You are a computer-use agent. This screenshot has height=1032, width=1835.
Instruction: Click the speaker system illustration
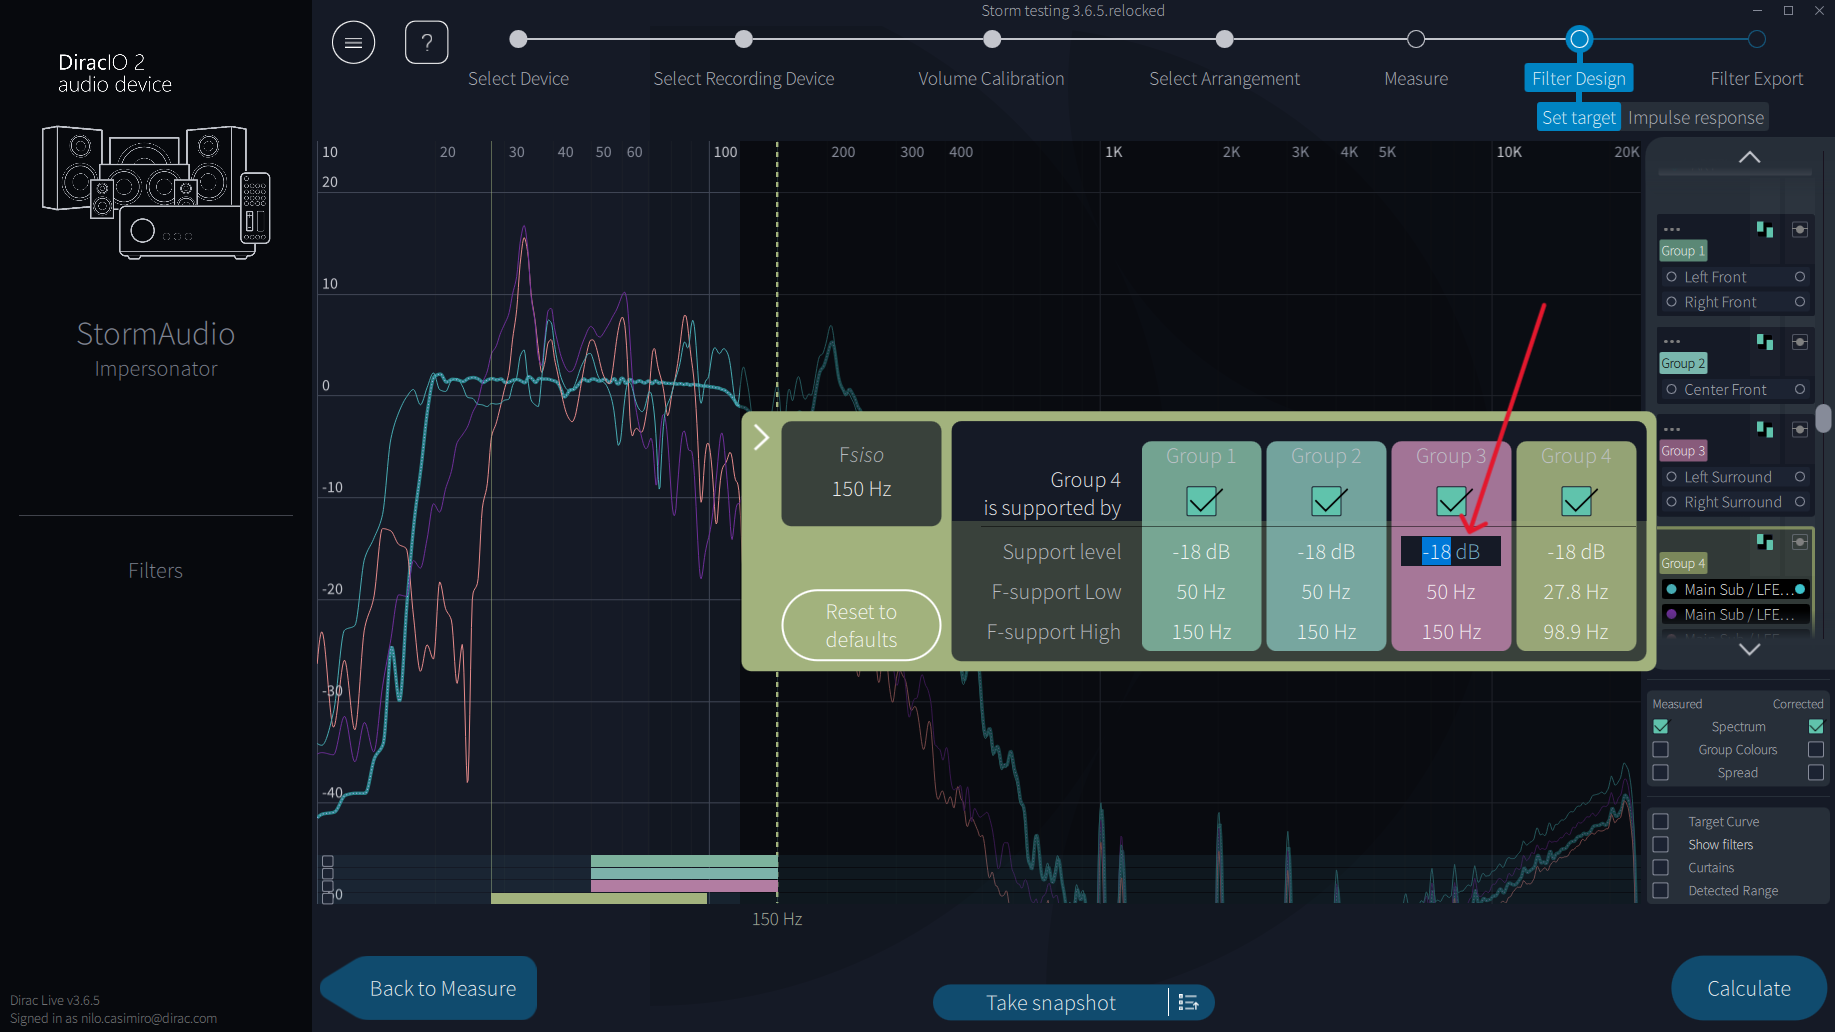(x=156, y=192)
